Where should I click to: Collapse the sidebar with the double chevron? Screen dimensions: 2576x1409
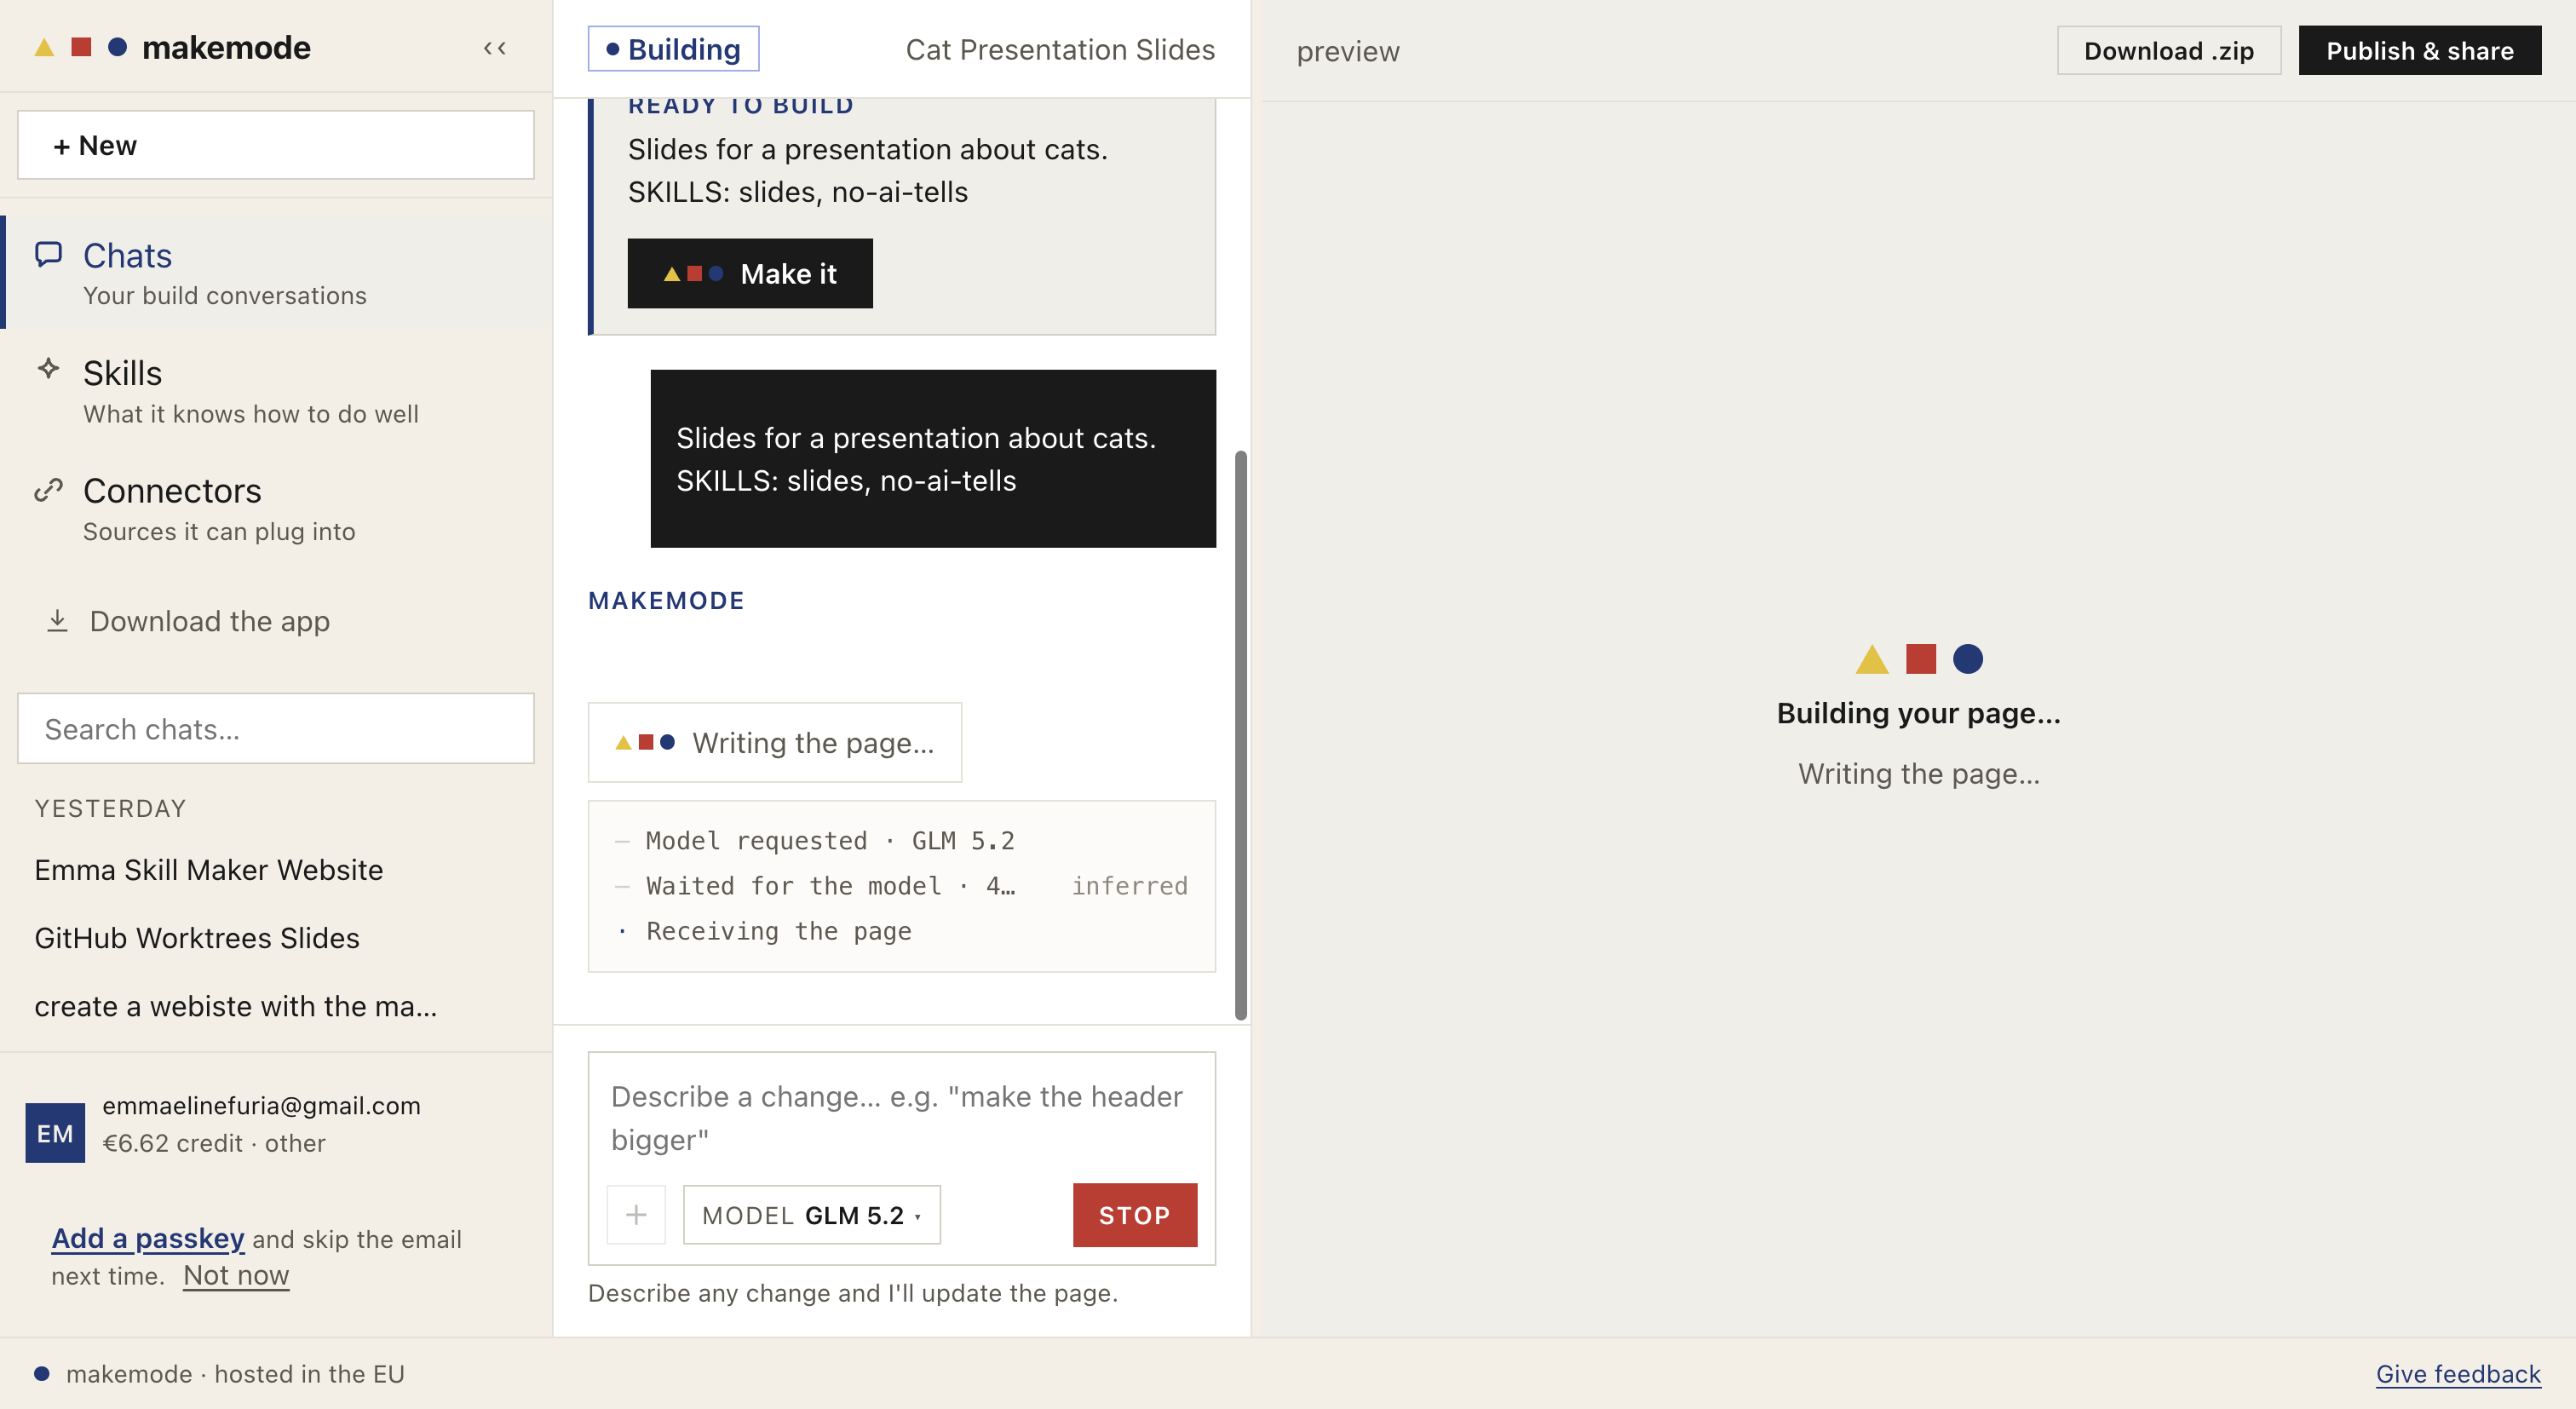[x=495, y=47]
